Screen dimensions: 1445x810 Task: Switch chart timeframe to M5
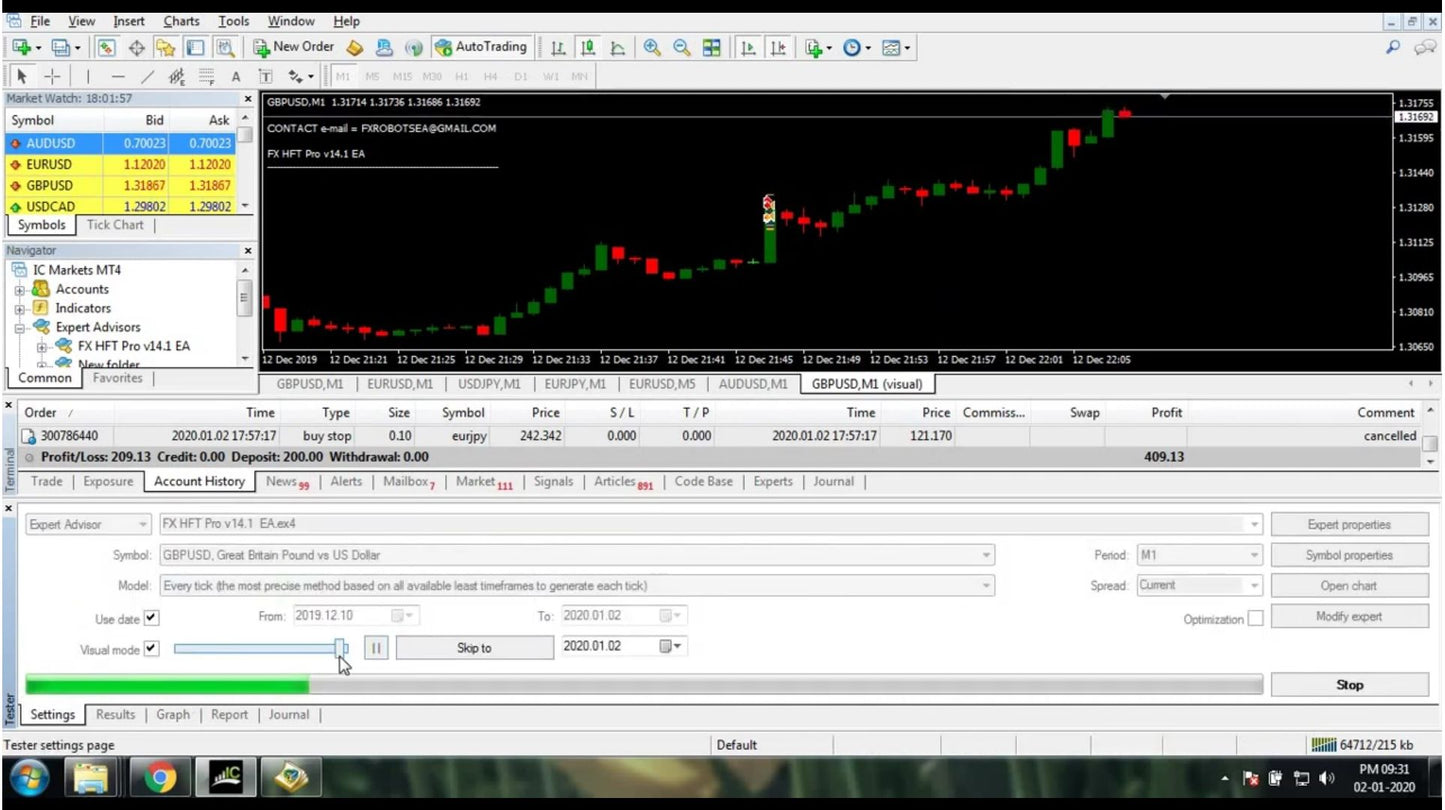point(371,75)
